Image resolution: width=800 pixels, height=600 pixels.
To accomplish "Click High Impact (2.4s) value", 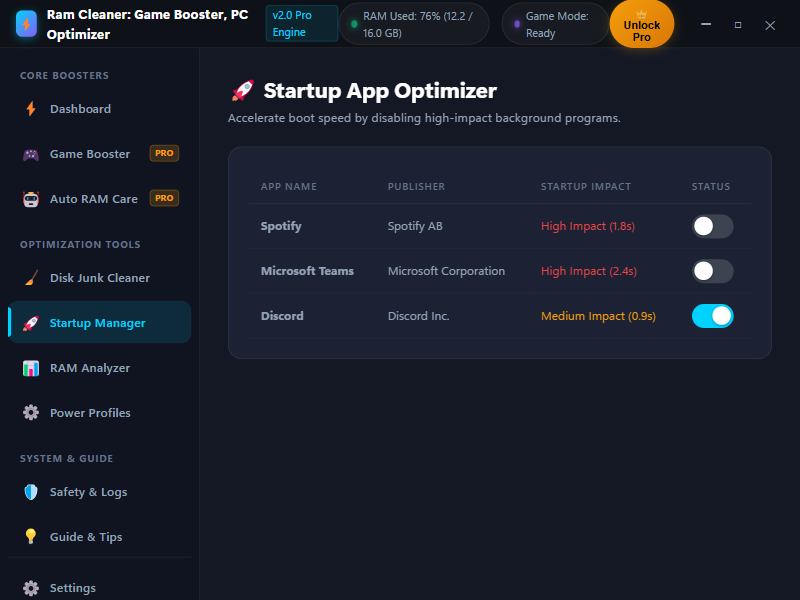I will tap(589, 271).
